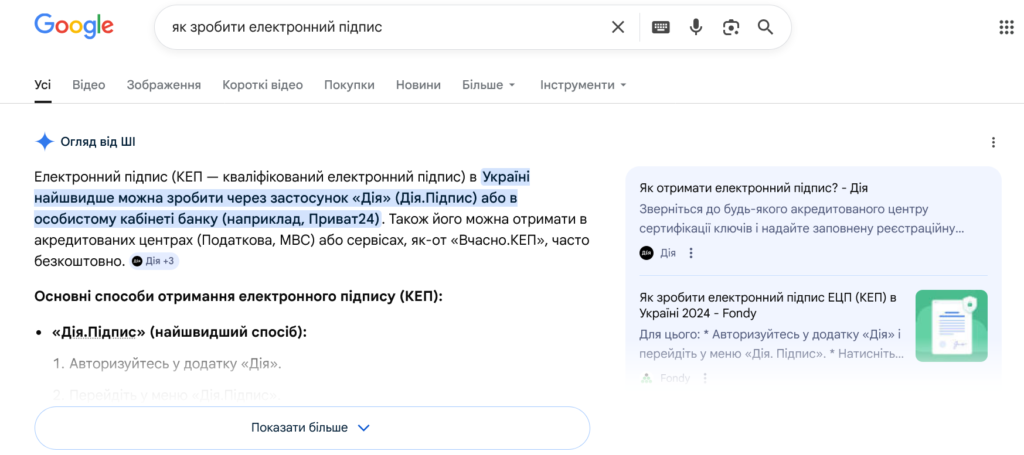The height and width of the screenshot is (455, 1024).
Task: Click the Fondy source logo icon
Action: tap(647, 378)
